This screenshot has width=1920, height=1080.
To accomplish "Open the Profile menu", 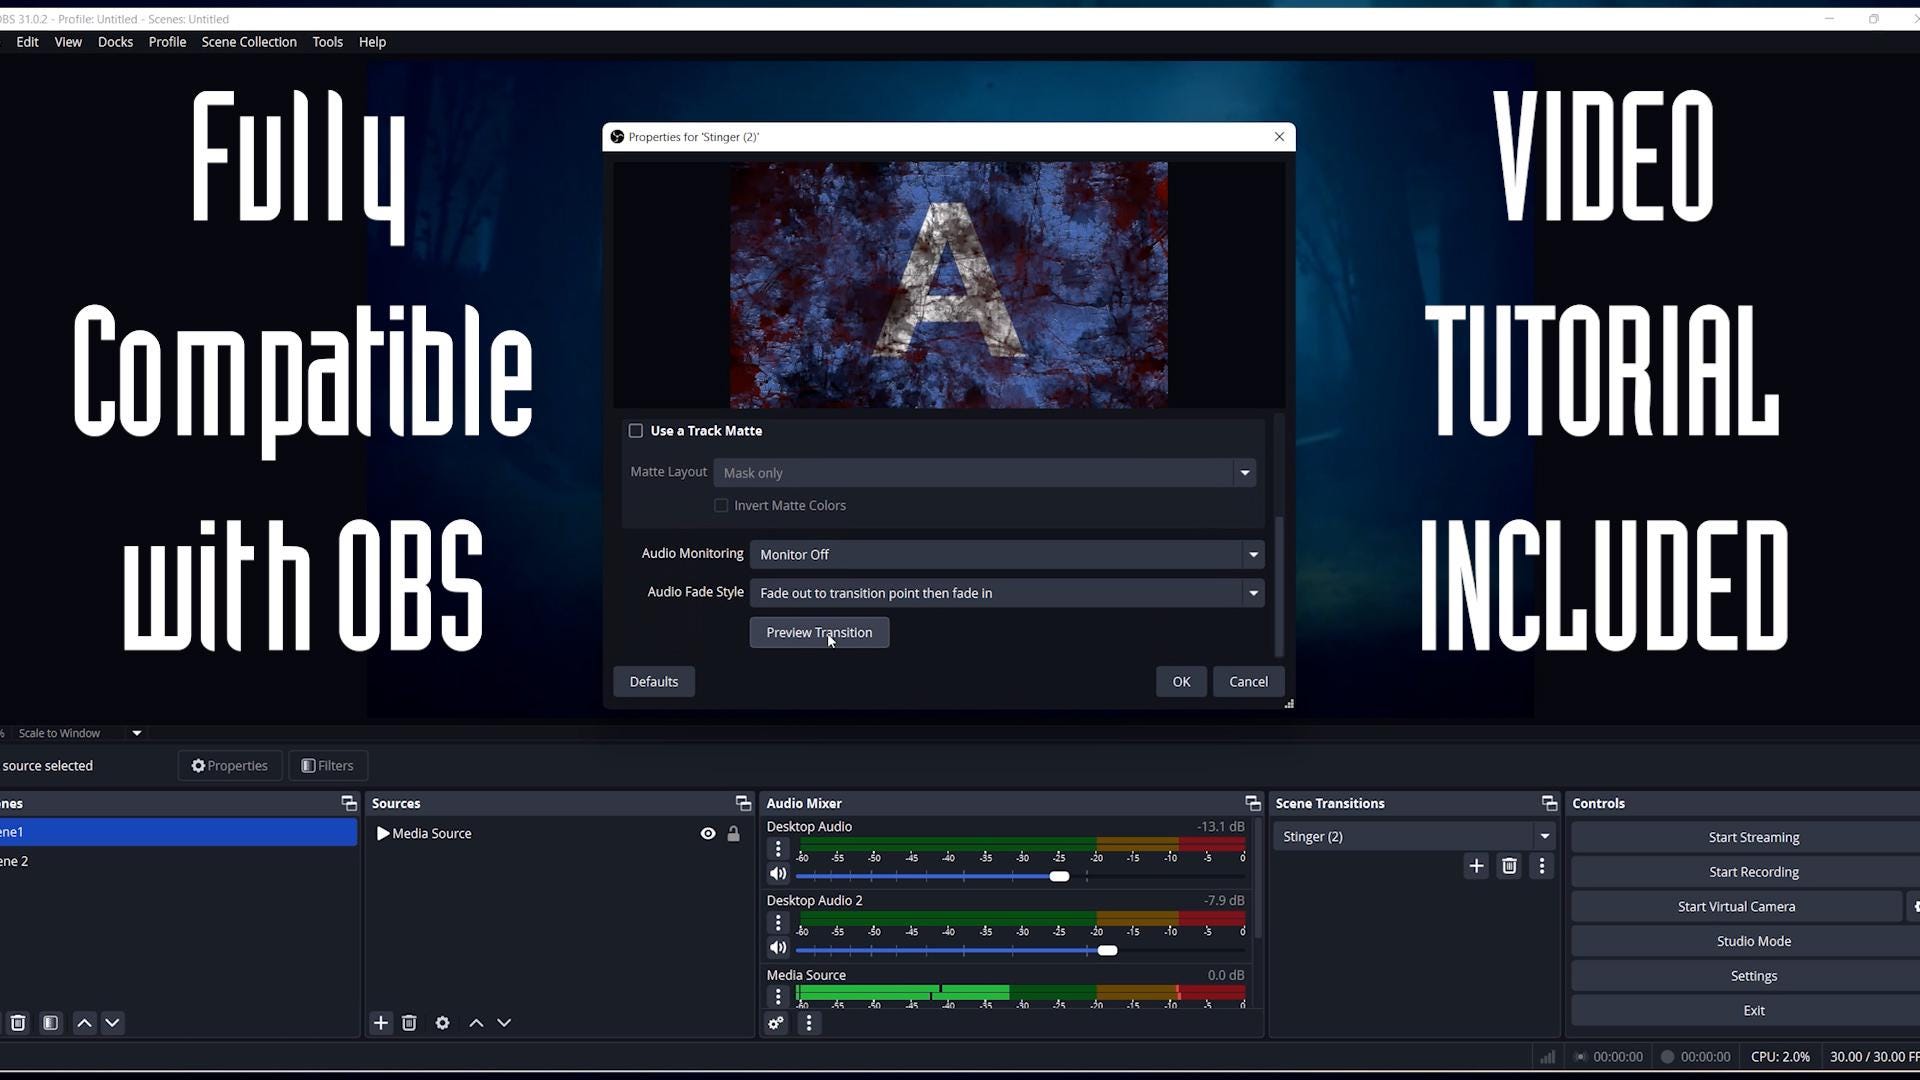I will click(167, 42).
